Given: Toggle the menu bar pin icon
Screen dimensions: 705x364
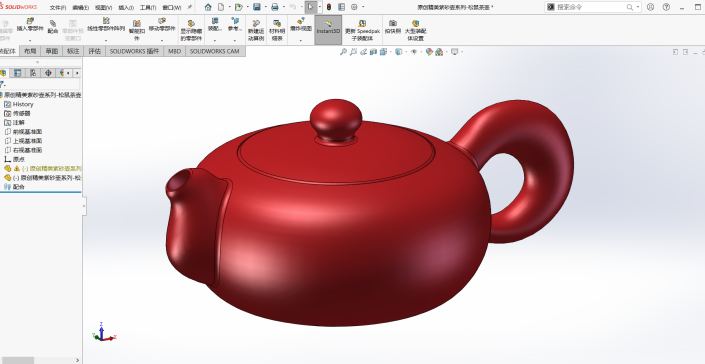Looking at the screenshot, I should click(189, 7).
